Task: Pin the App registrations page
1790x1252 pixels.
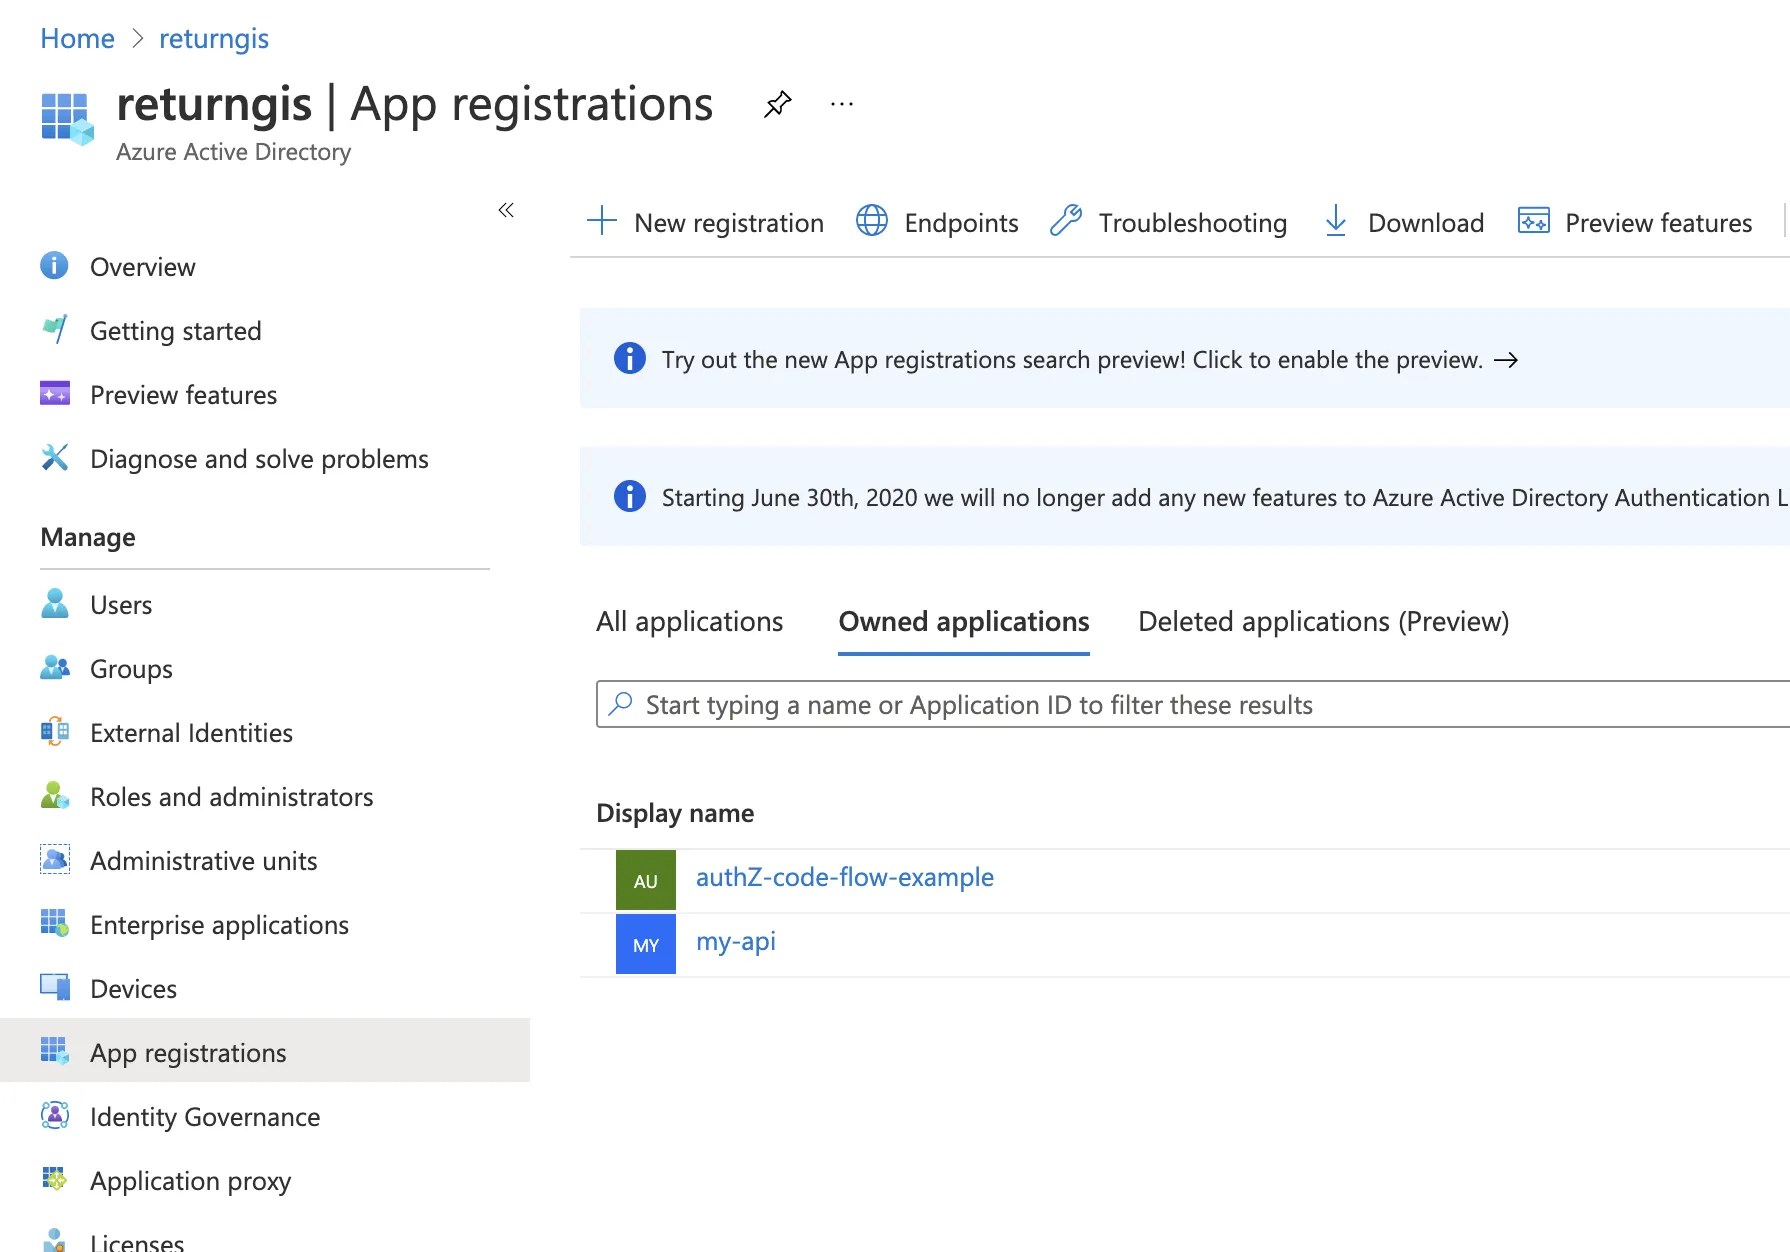Action: (x=777, y=104)
